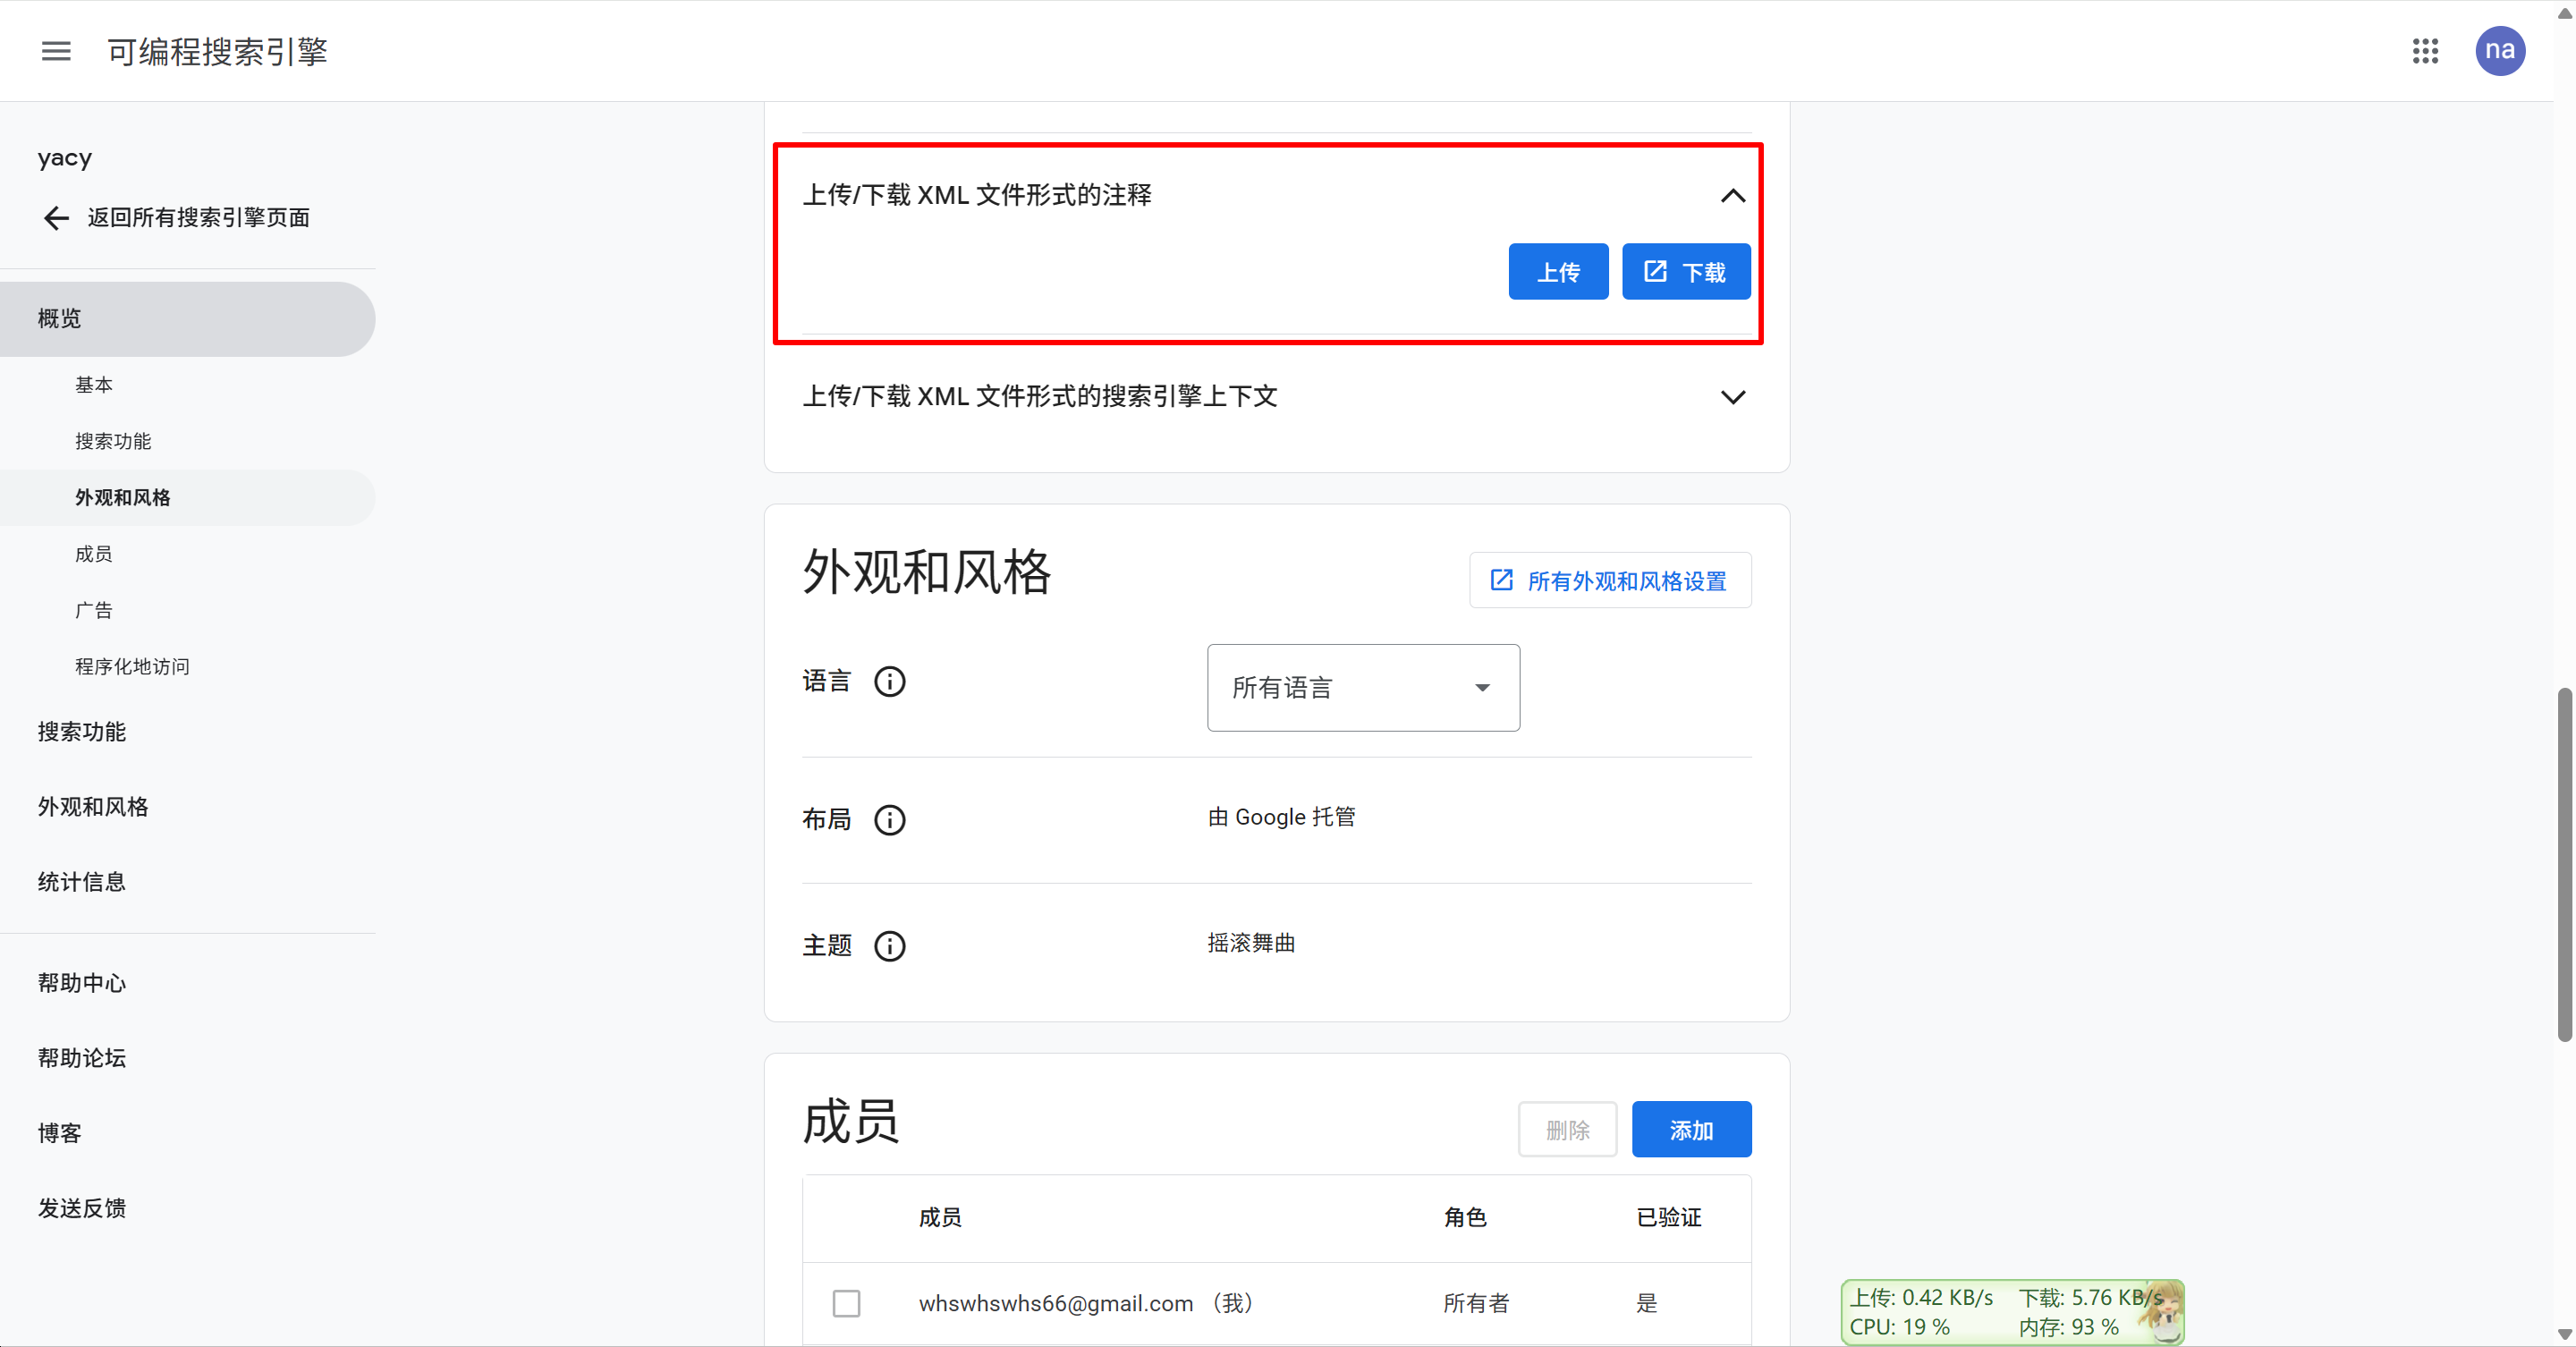The width and height of the screenshot is (2576, 1347).
Task: Go to 程序化地访问 in sidebar
Action: (132, 667)
